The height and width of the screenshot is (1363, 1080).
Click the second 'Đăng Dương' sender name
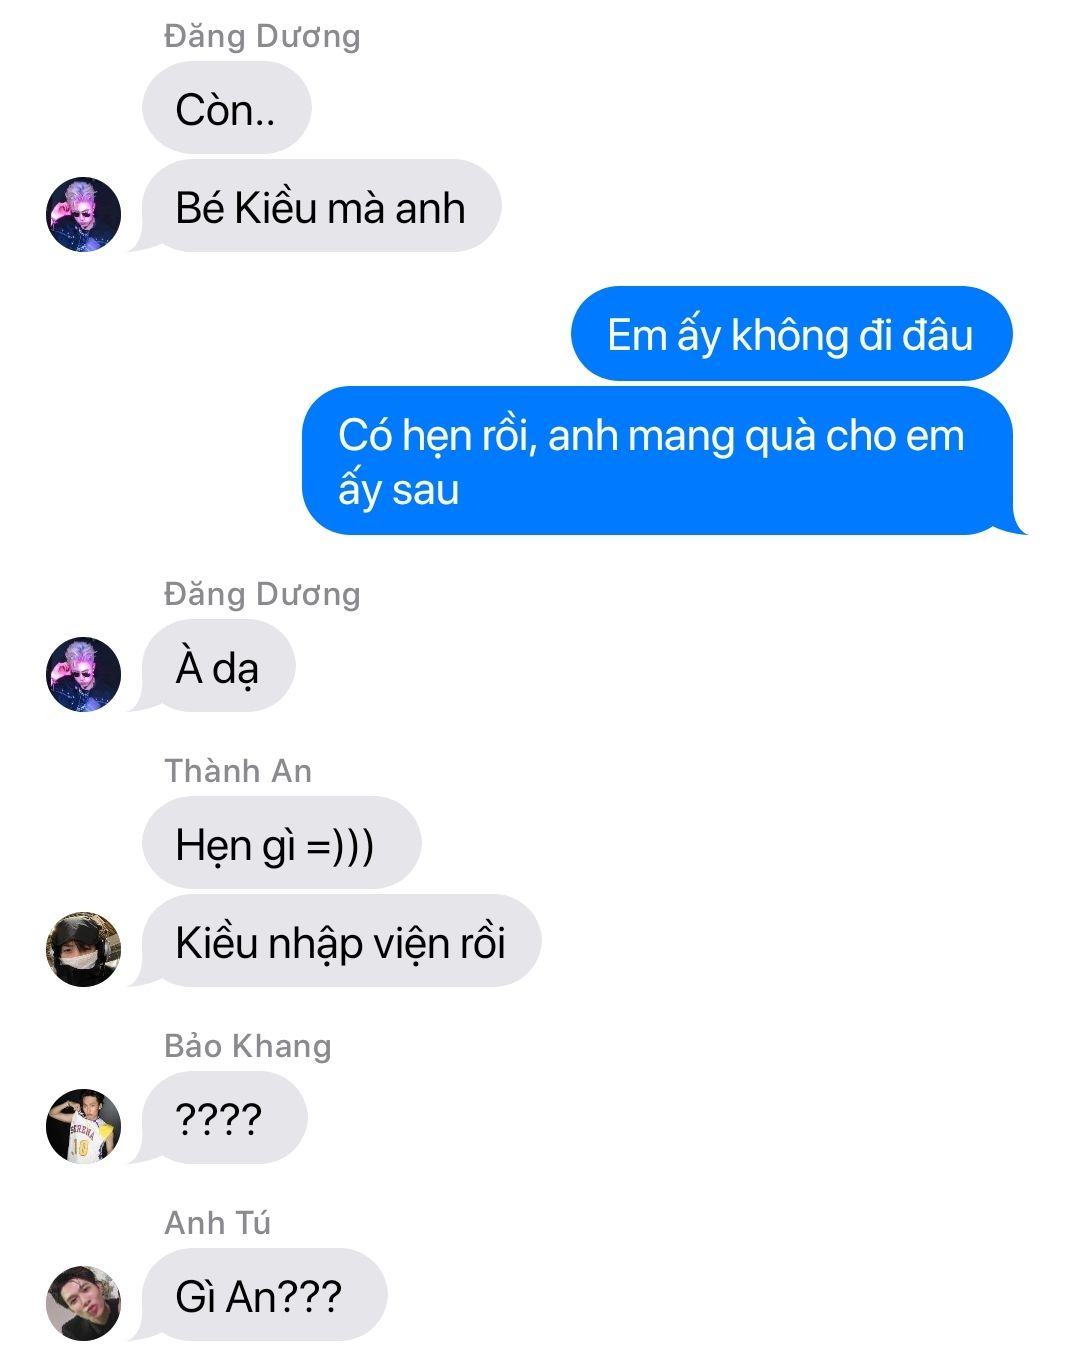(262, 594)
